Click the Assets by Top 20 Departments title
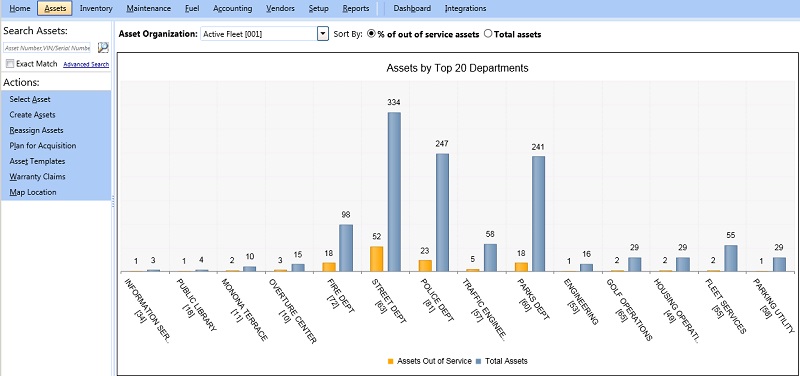Viewport: 800px width, 376px height. (457, 68)
